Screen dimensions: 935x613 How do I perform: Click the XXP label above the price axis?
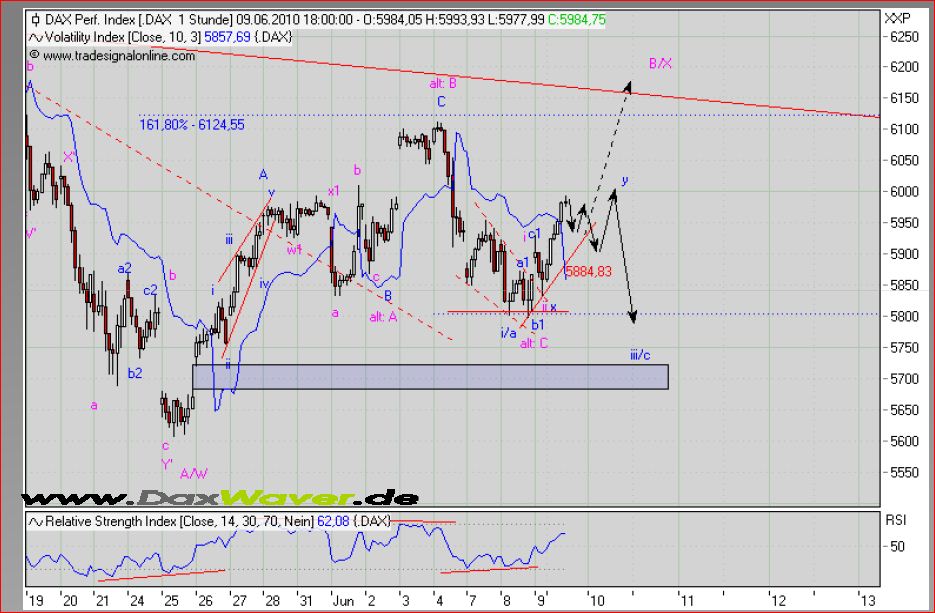tap(897, 18)
